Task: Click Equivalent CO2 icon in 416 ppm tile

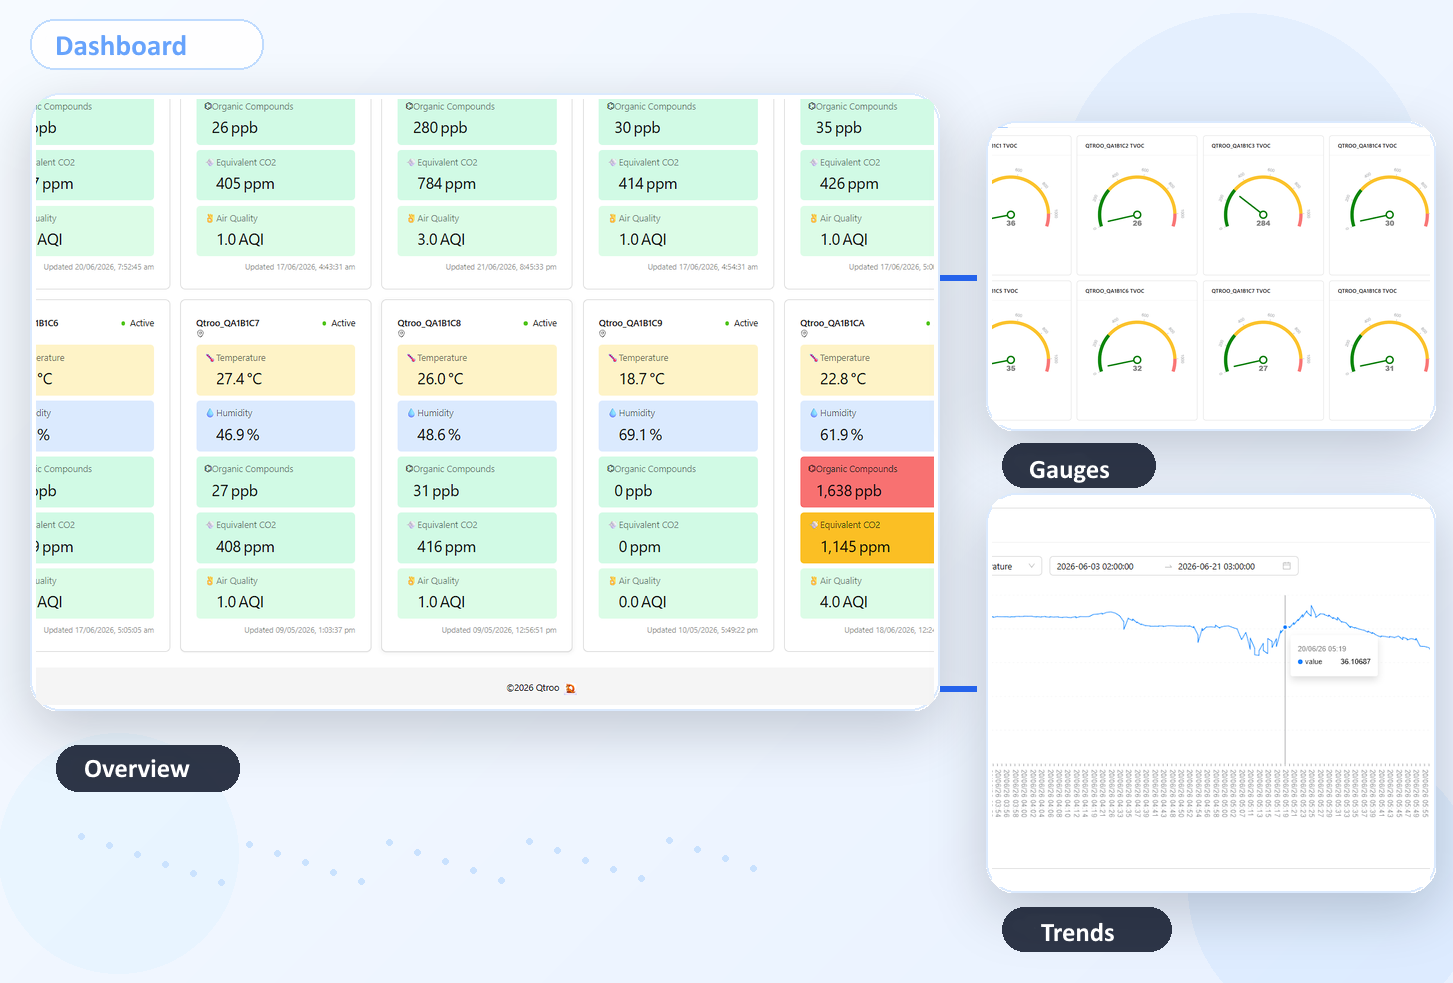Action: (411, 525)
